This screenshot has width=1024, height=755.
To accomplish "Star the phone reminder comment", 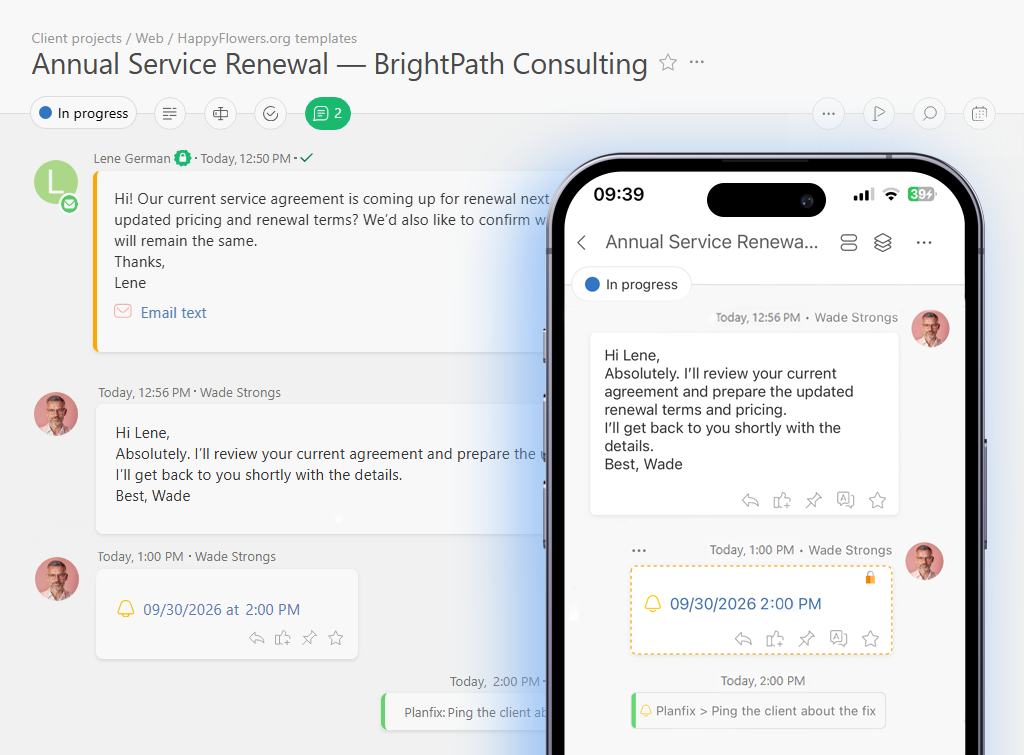I will click(x=870, y=639).
